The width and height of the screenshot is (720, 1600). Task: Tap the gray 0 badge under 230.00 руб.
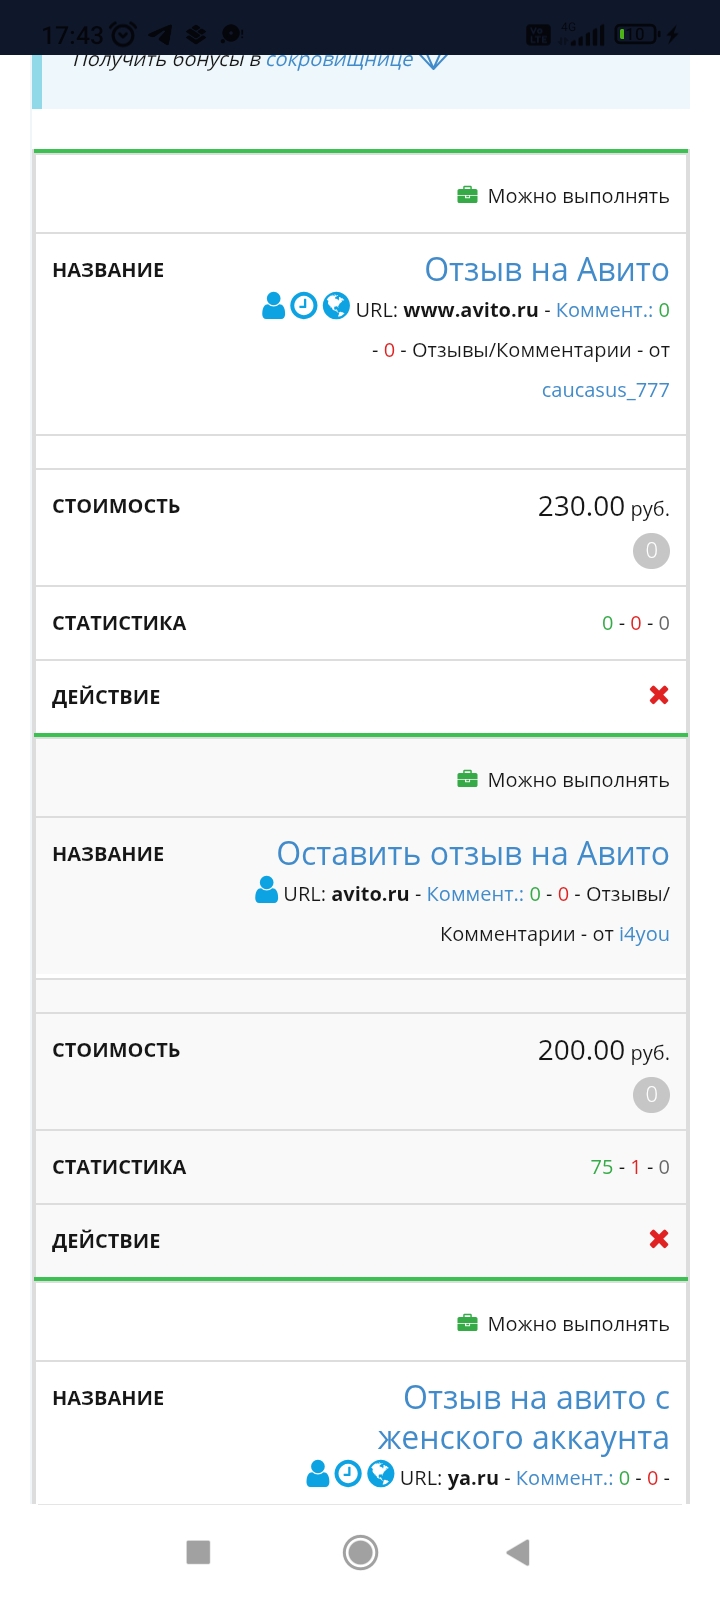point(651,551)
